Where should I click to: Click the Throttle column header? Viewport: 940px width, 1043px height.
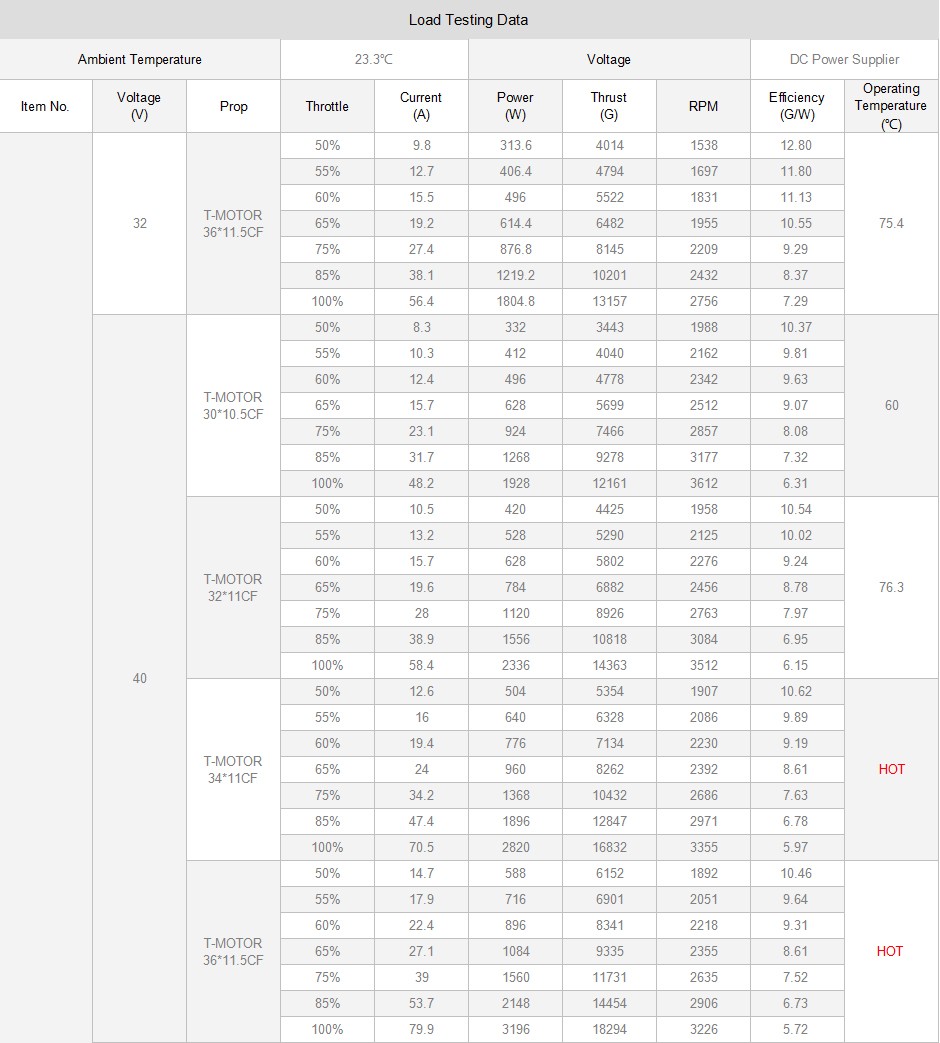click(x=327, y=106)
